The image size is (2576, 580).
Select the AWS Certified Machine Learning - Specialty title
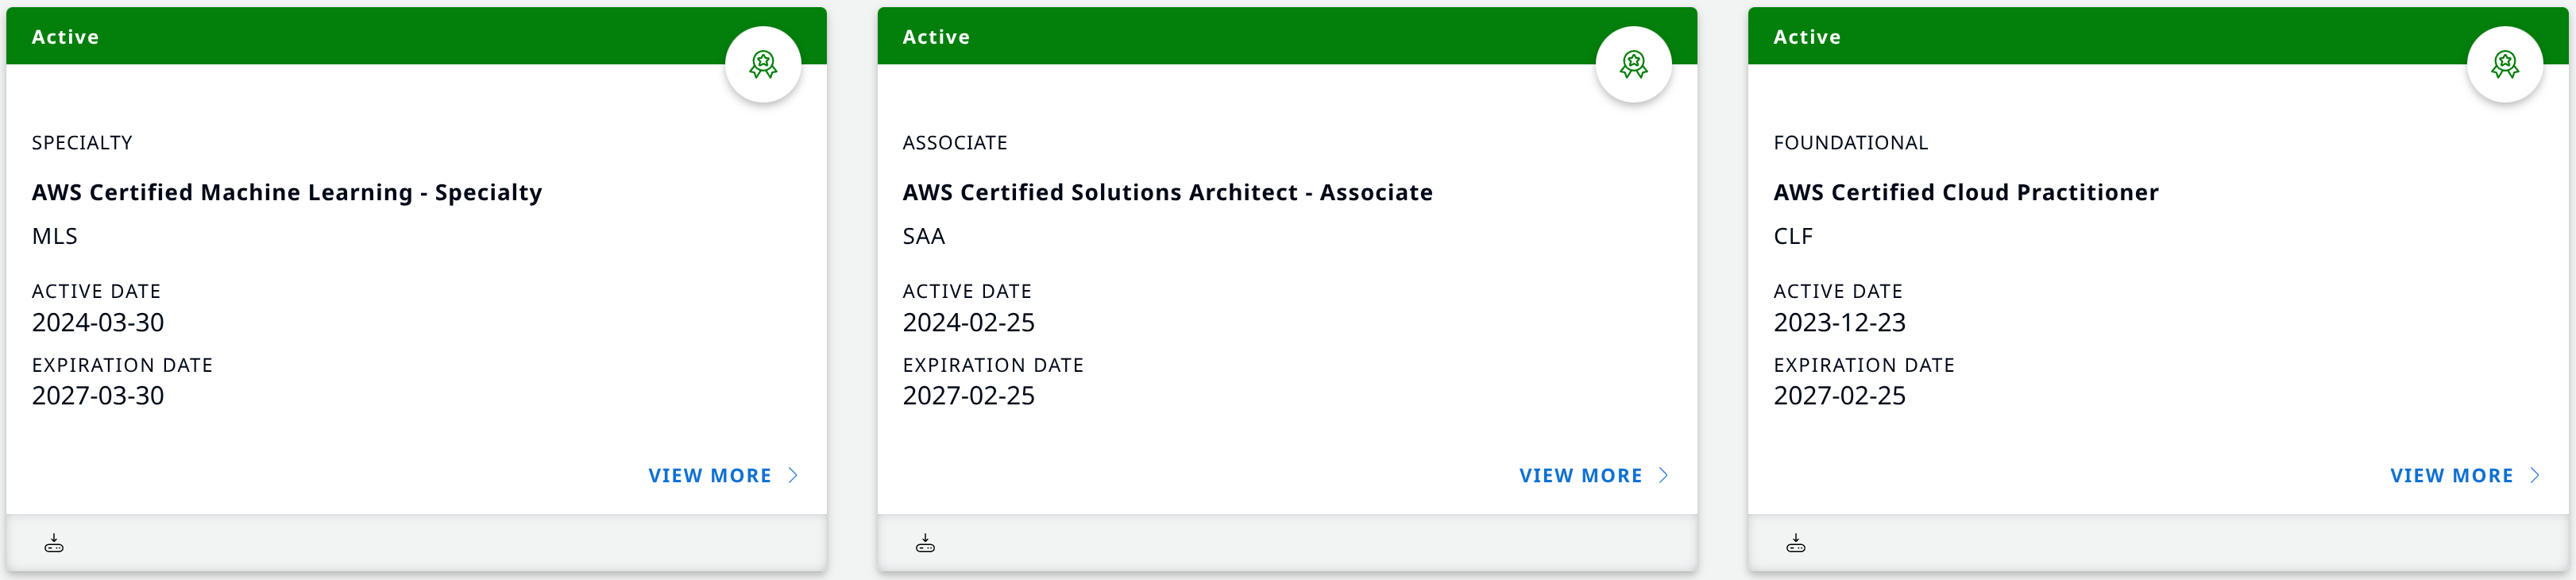[x=287, y=193]
